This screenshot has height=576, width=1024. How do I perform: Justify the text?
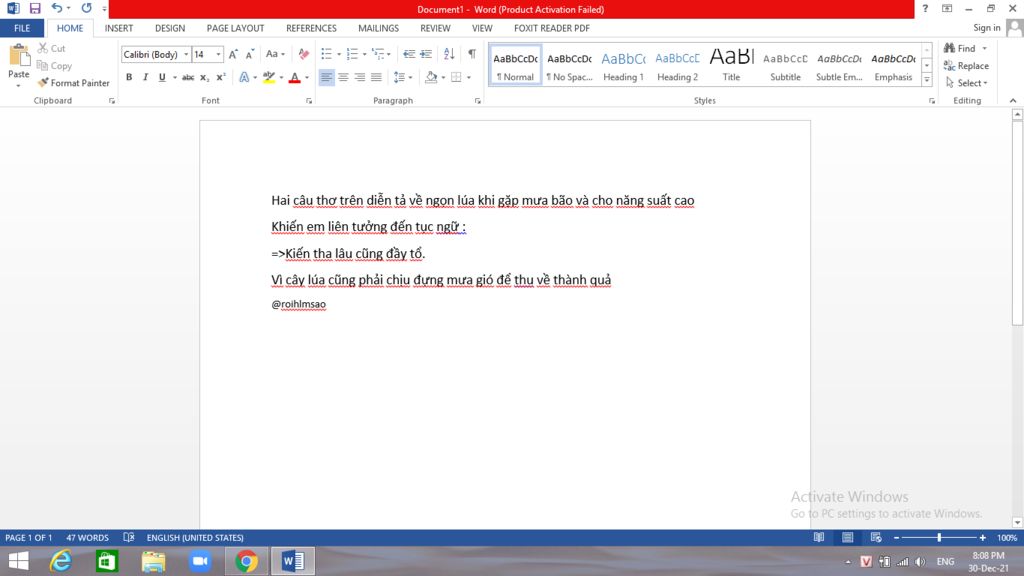click(x=376, y=77)
